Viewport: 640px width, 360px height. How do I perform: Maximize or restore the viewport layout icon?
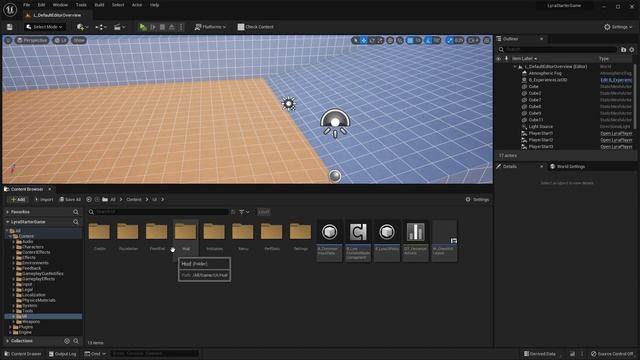tap(487, 40)
